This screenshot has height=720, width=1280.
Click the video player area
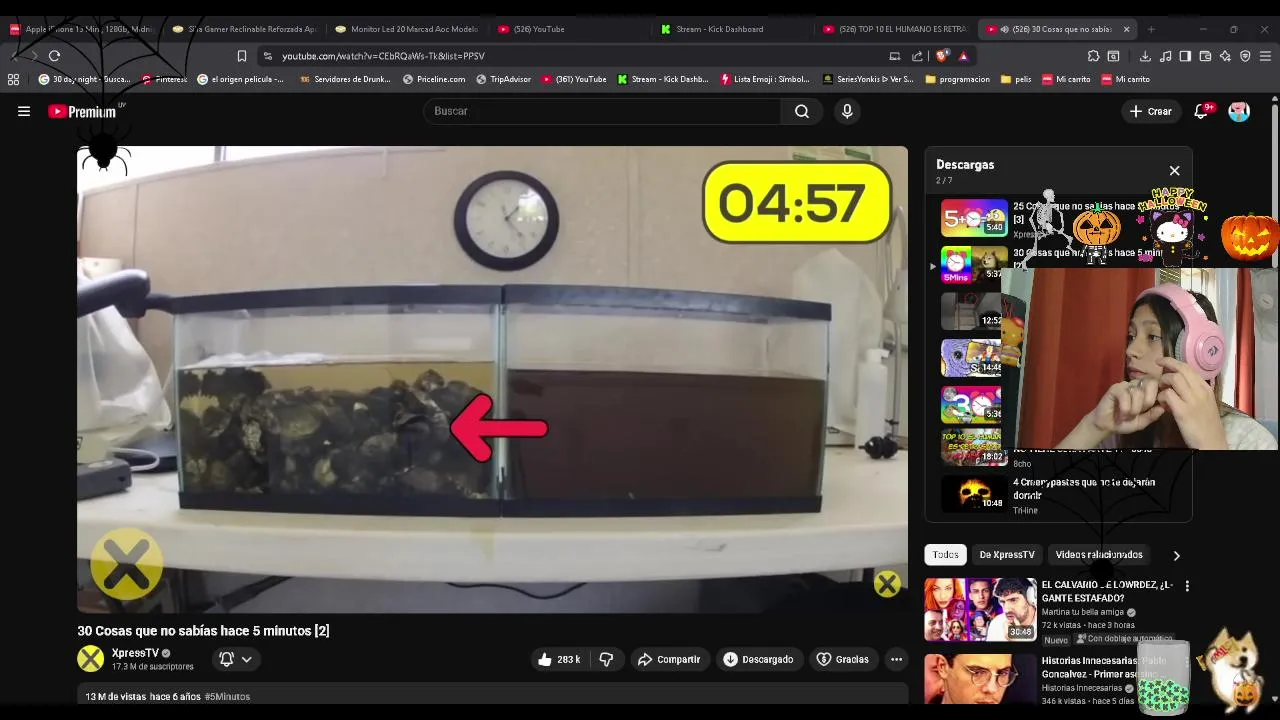(492, 379)
